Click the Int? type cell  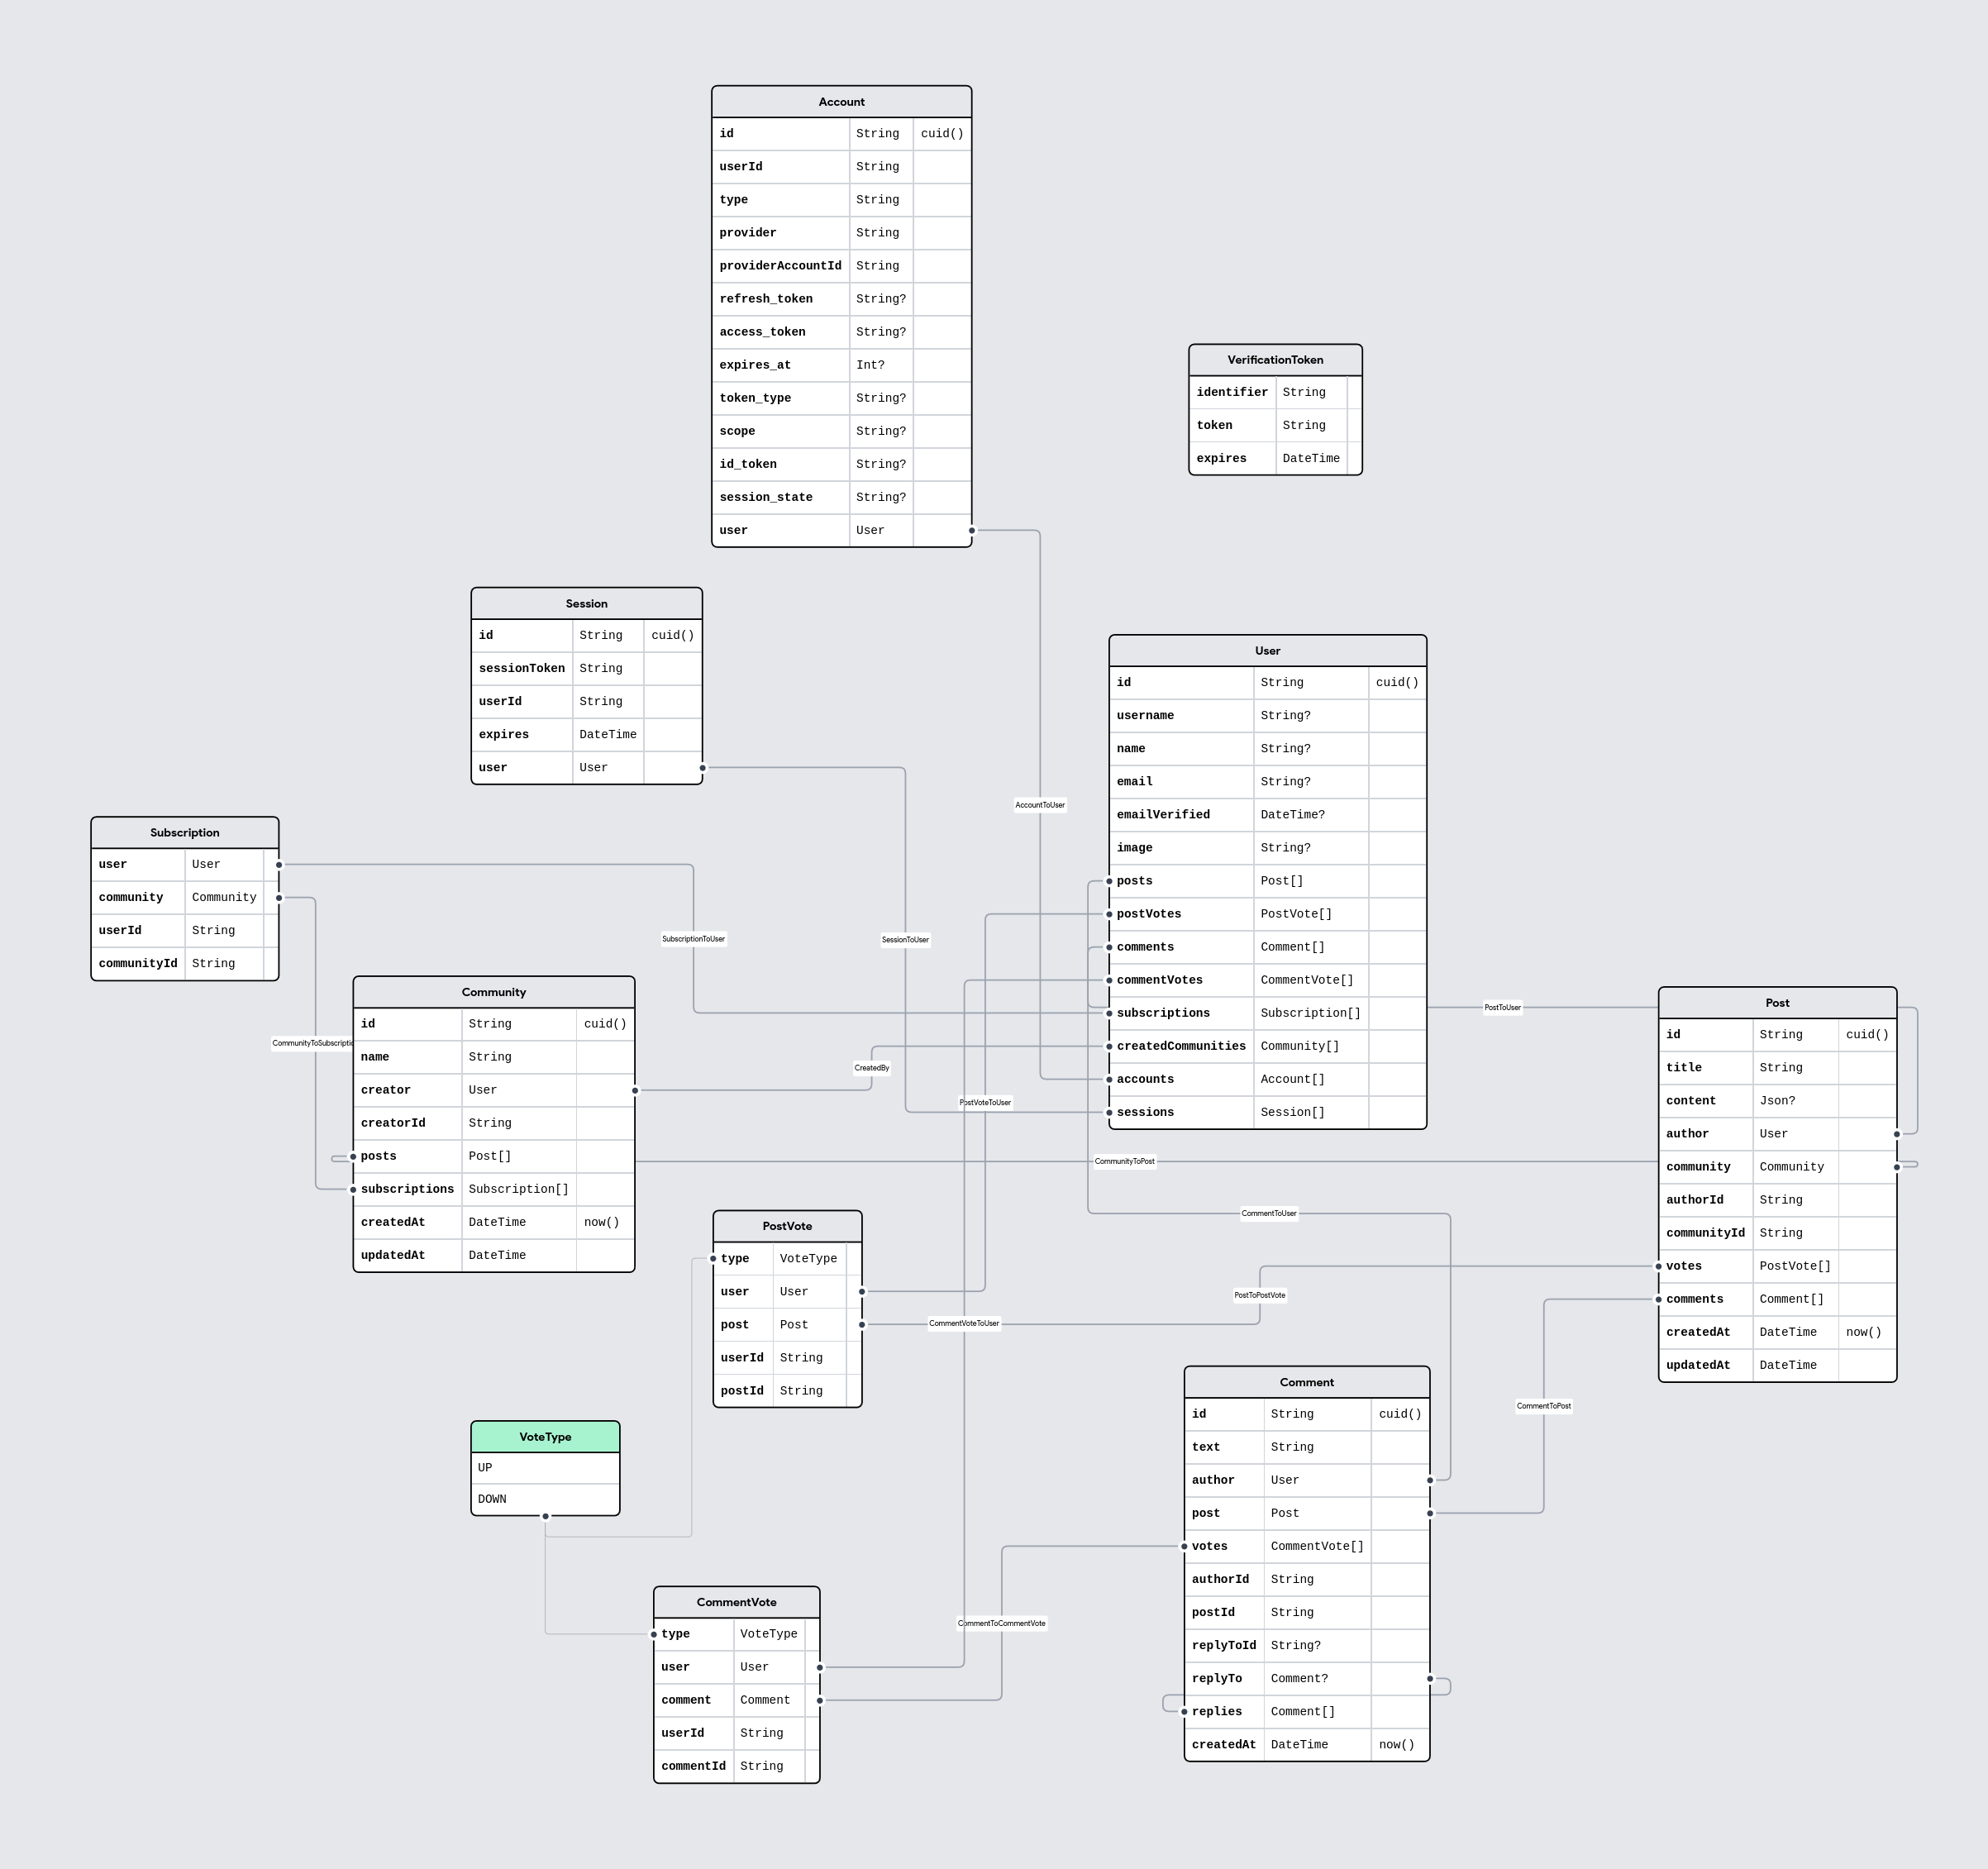pos(881,365)
